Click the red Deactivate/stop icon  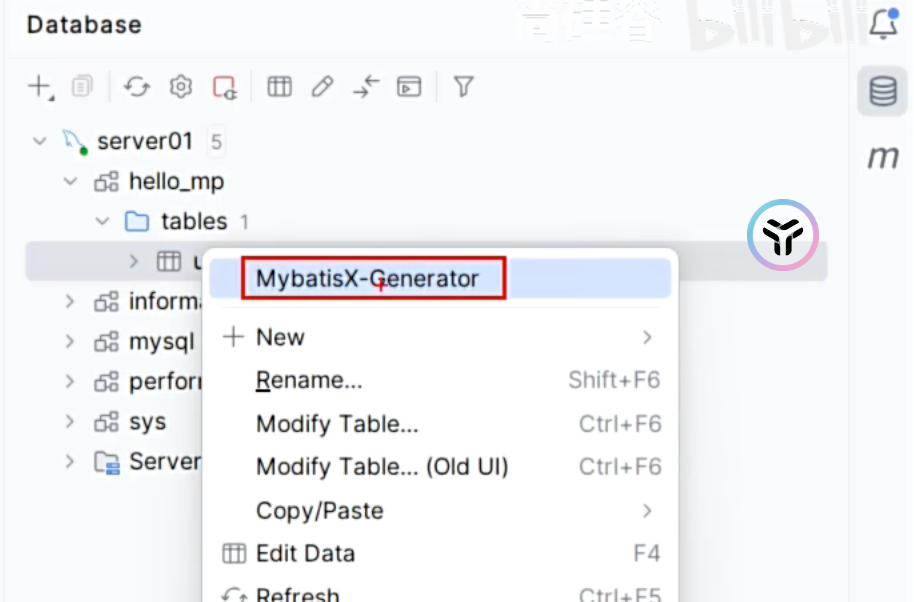click(225, 88)
